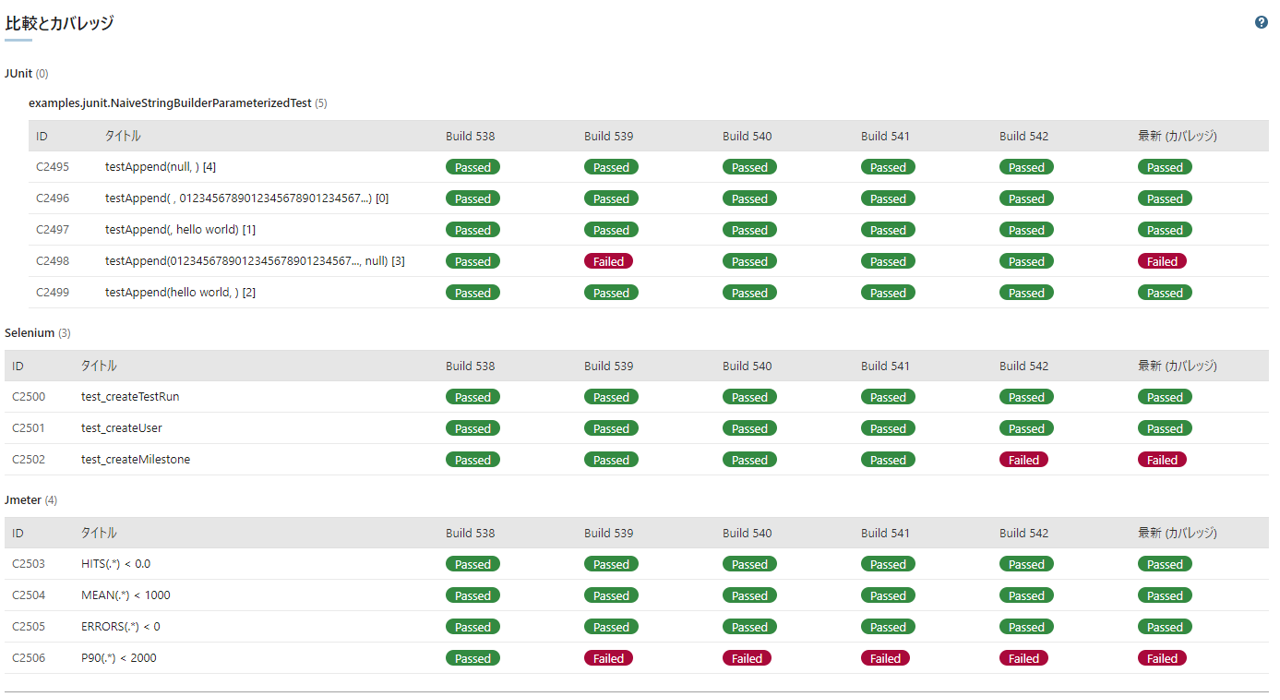Click latest coverage Failed badge for C2506
Image resolution: width=1280 pixels, height=700 pixels.
(1162, 659)
